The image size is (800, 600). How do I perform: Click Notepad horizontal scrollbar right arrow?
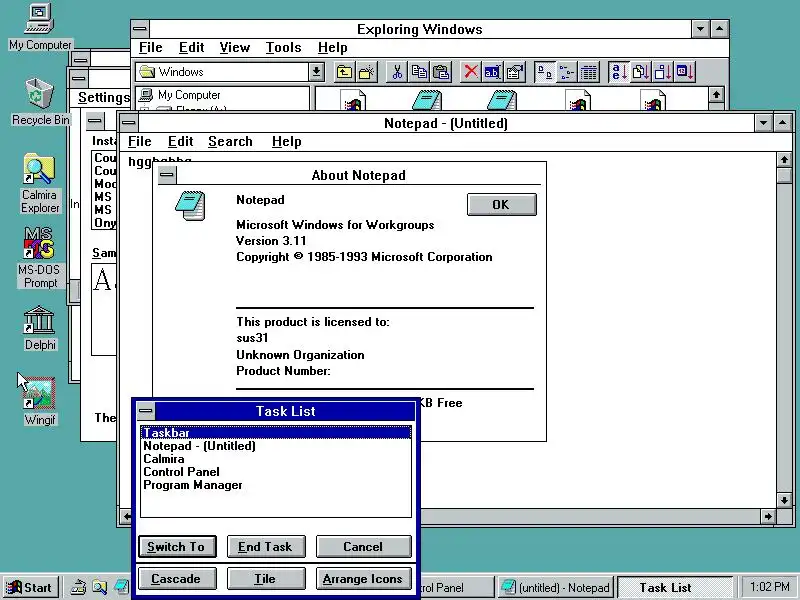768,516
